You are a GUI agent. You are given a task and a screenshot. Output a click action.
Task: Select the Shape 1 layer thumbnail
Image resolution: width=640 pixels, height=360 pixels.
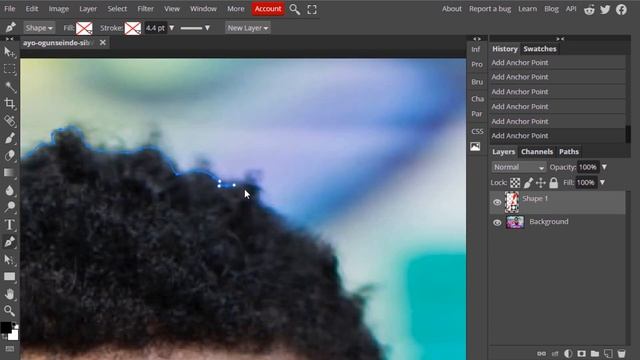click(x=512, y=202)
